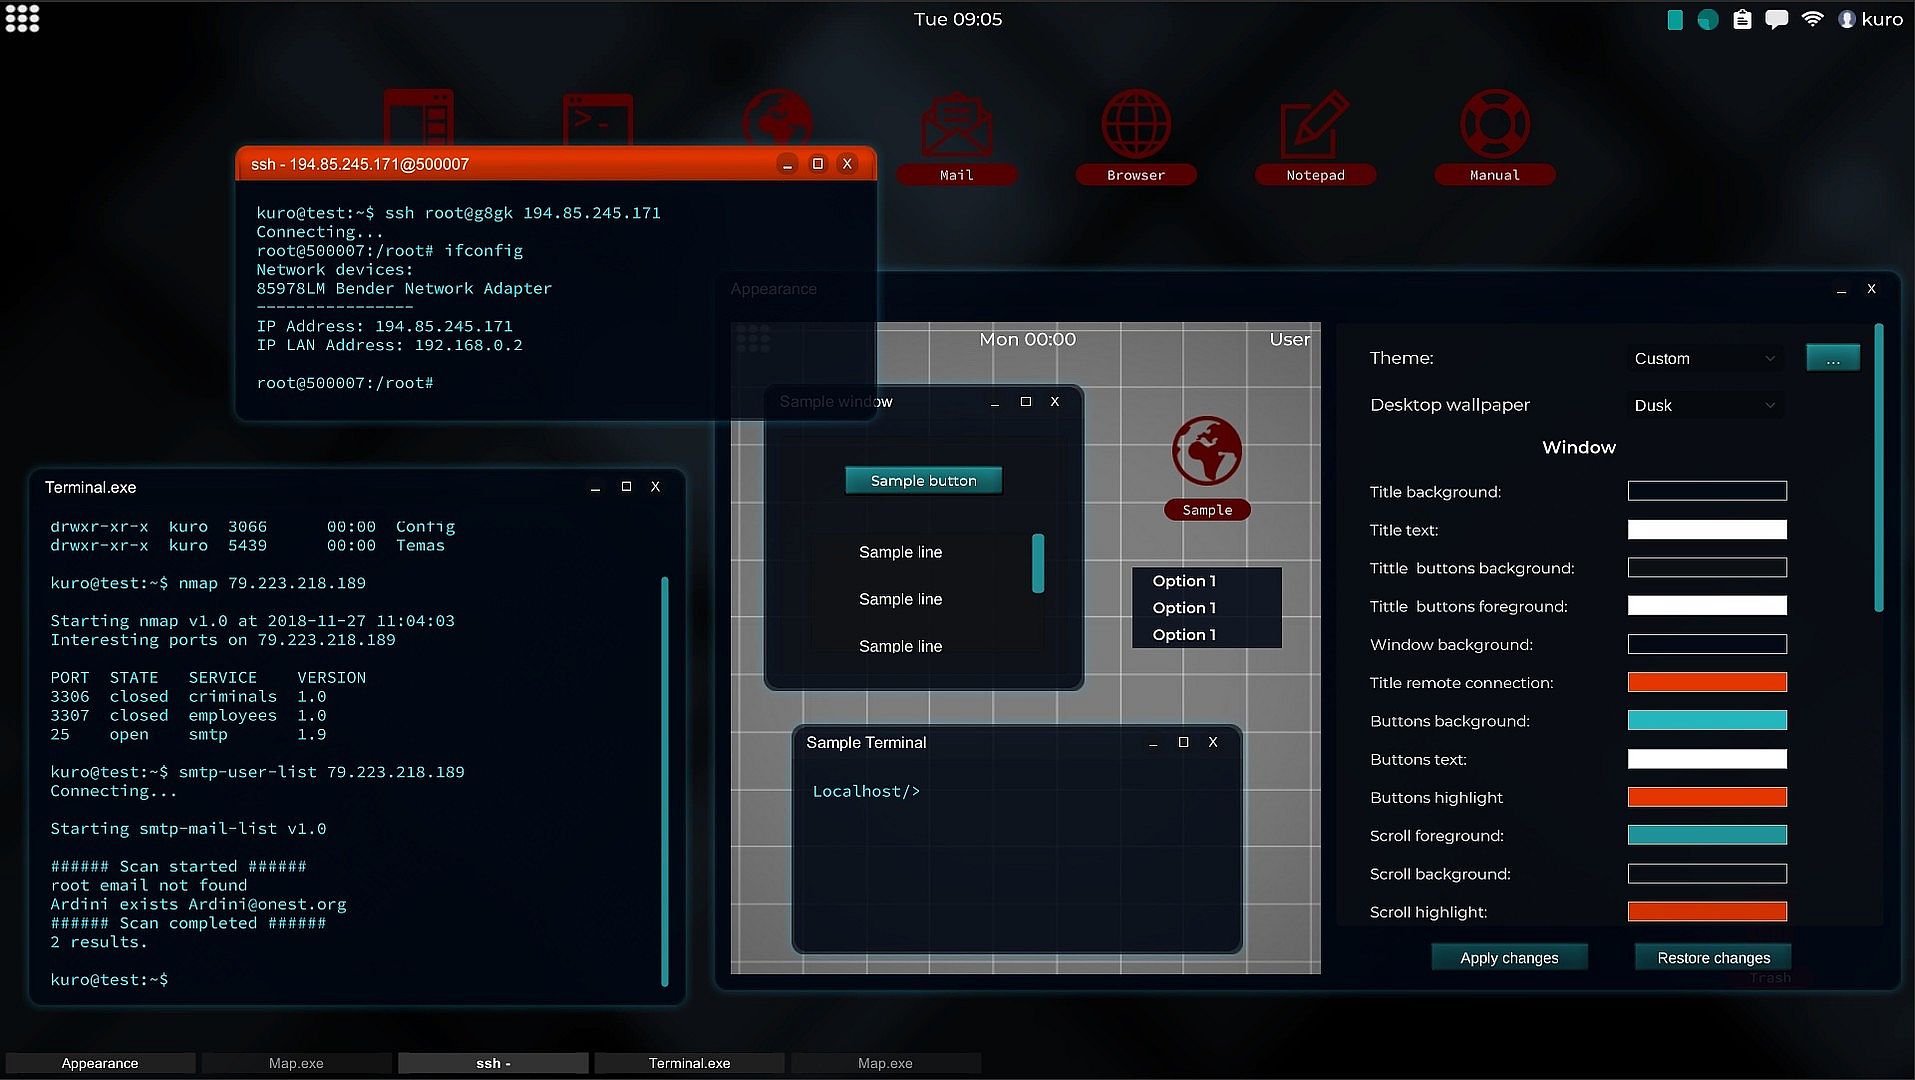Change the Buttons background color swatch
This screenshot has height=1080, width=1915.
click(x=1707, y=720)
